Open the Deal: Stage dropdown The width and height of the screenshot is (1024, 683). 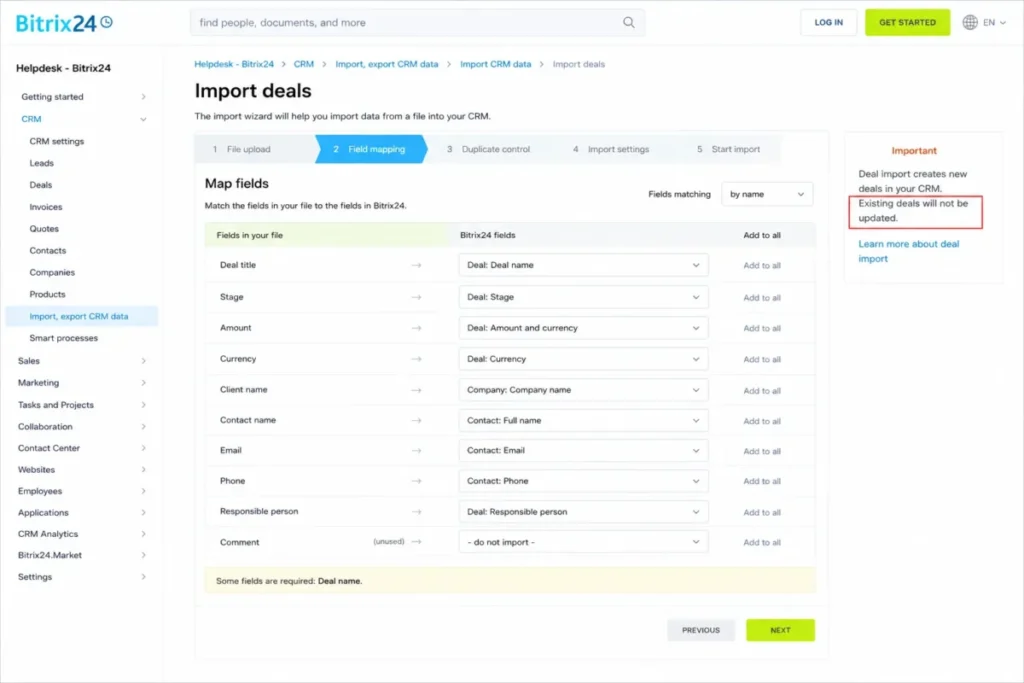tap(583, 297)
